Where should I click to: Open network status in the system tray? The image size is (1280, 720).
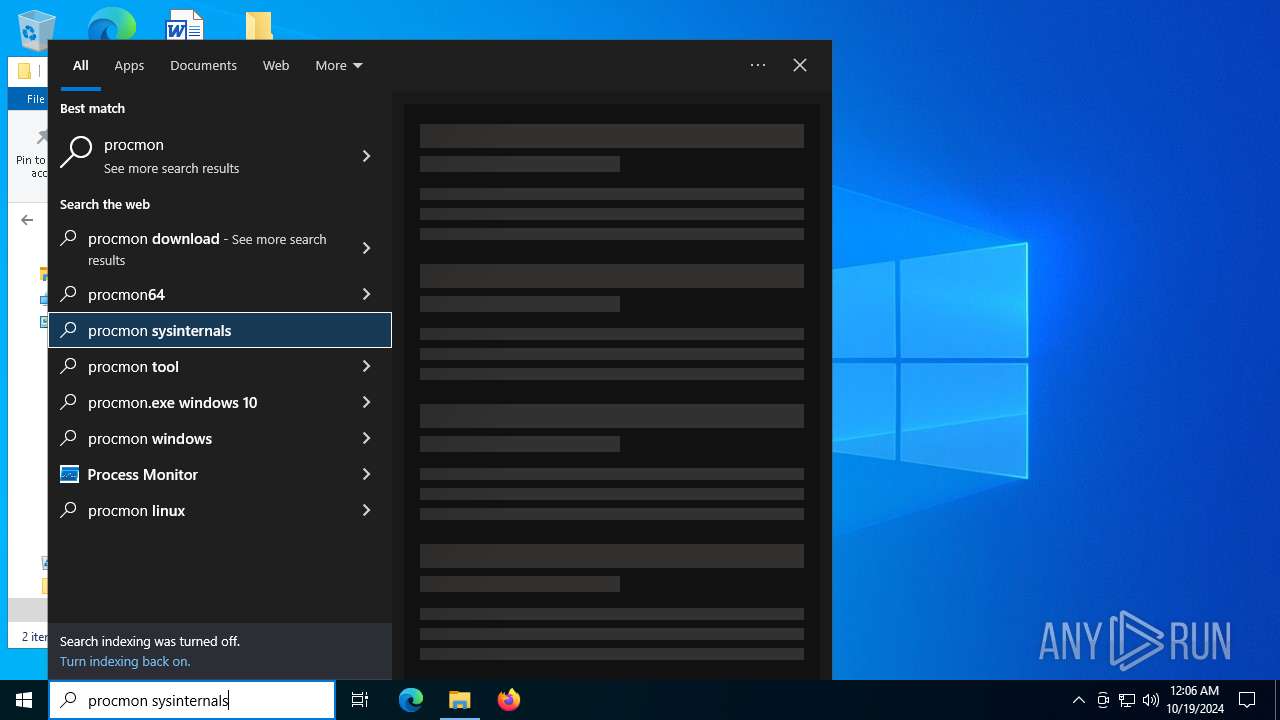coord(1127,700)
